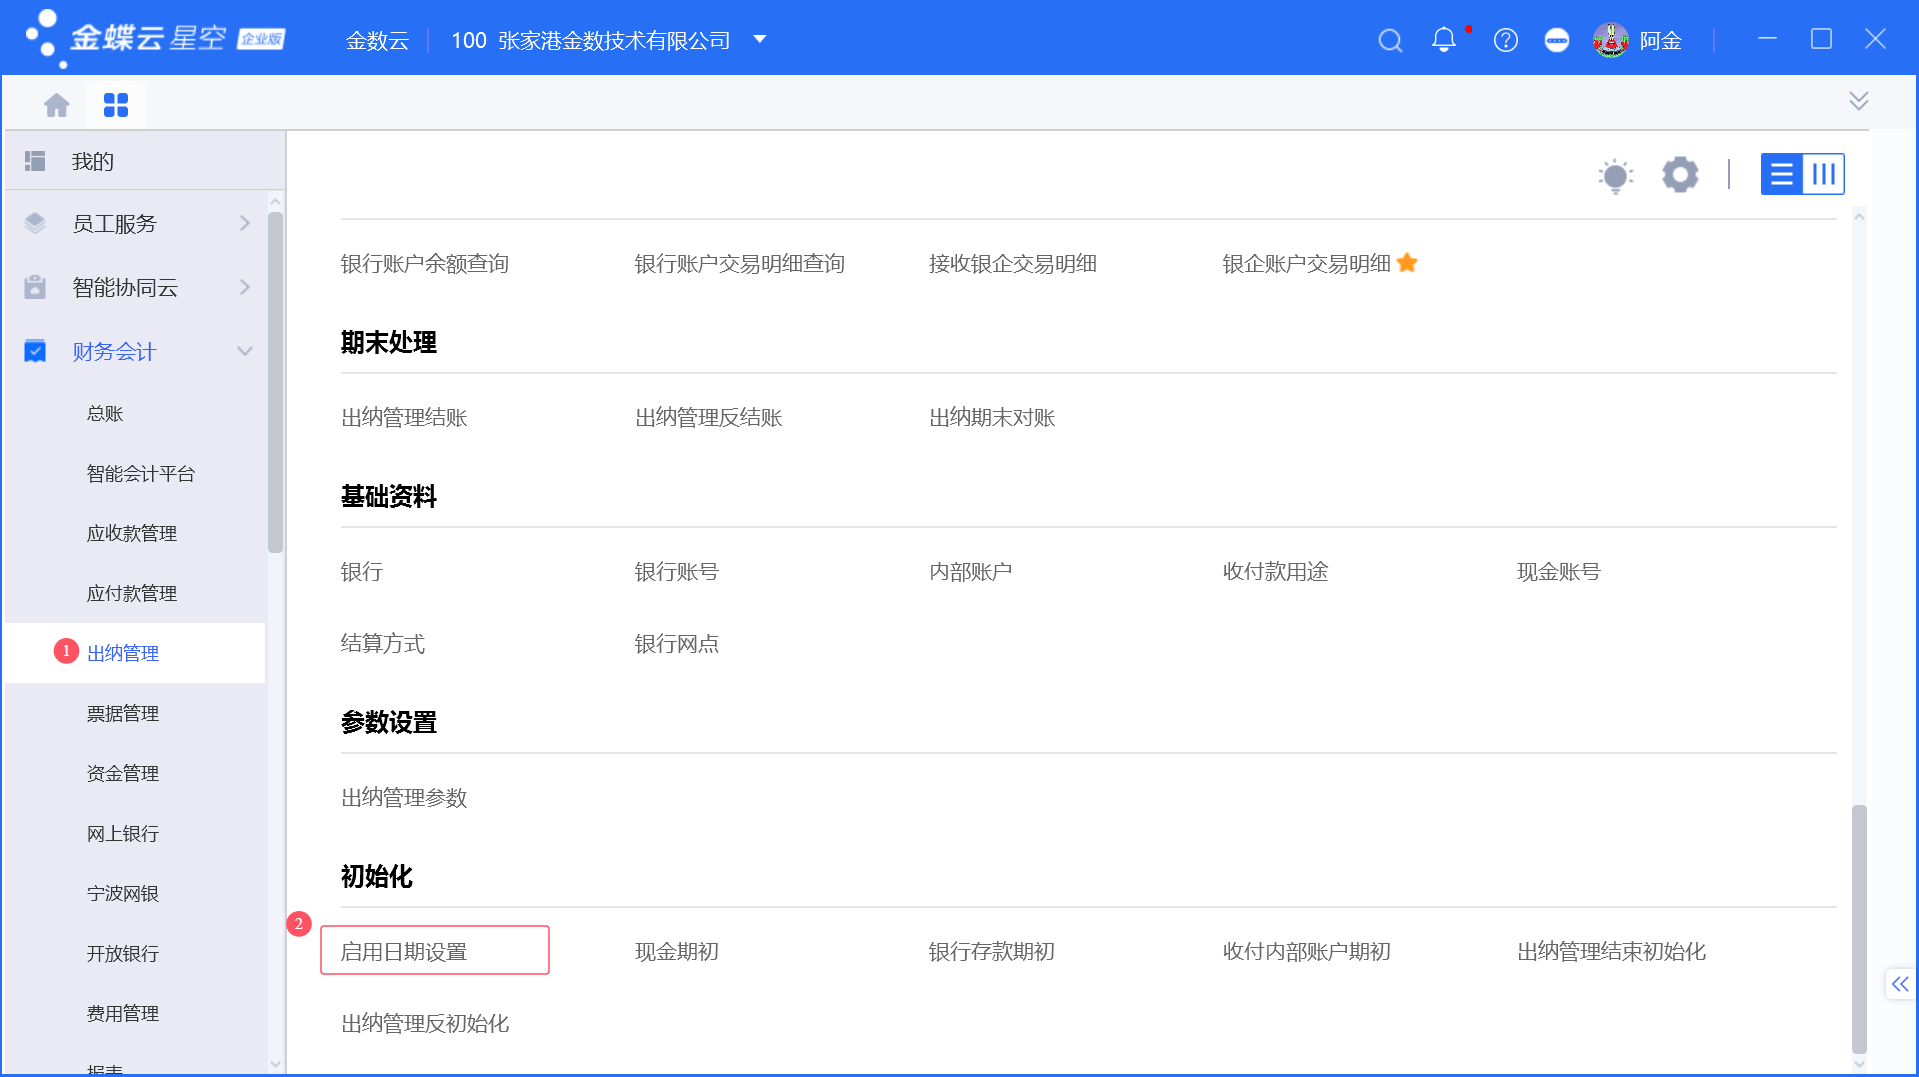Viewport: 1919px width, 1077px height.
Task: Open the gear settings icon
Action: [x=1680, y=174]
